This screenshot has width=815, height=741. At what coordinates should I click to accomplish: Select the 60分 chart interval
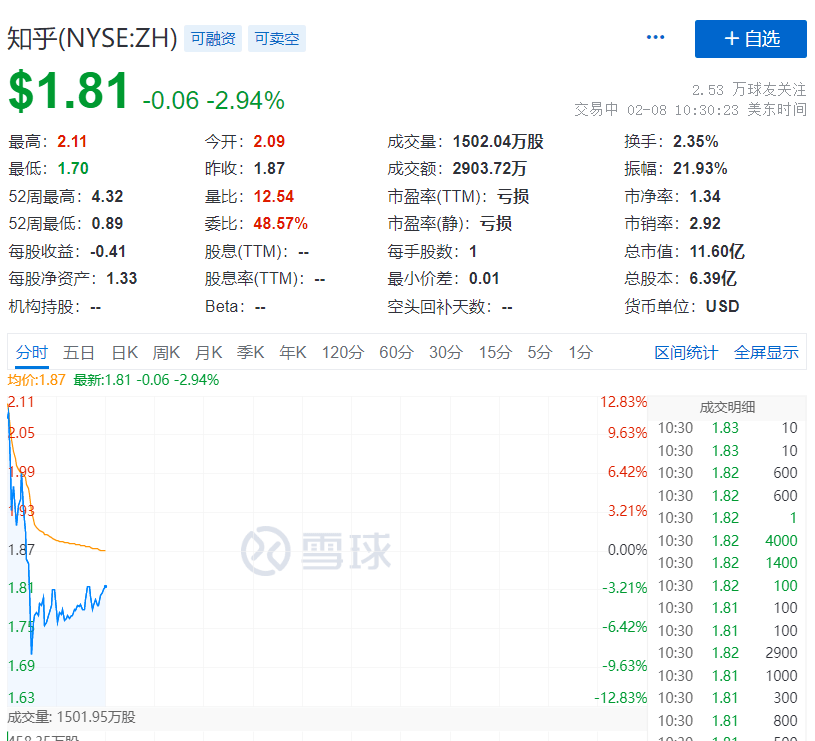tap(396, 352)
